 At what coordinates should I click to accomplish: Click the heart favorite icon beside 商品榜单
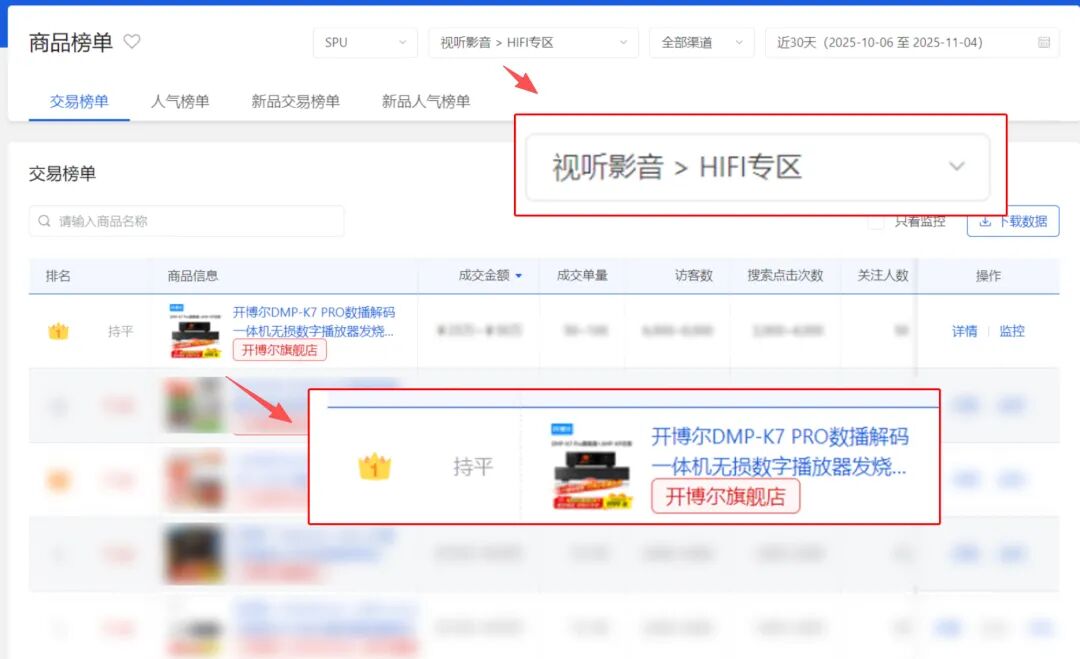132,42
